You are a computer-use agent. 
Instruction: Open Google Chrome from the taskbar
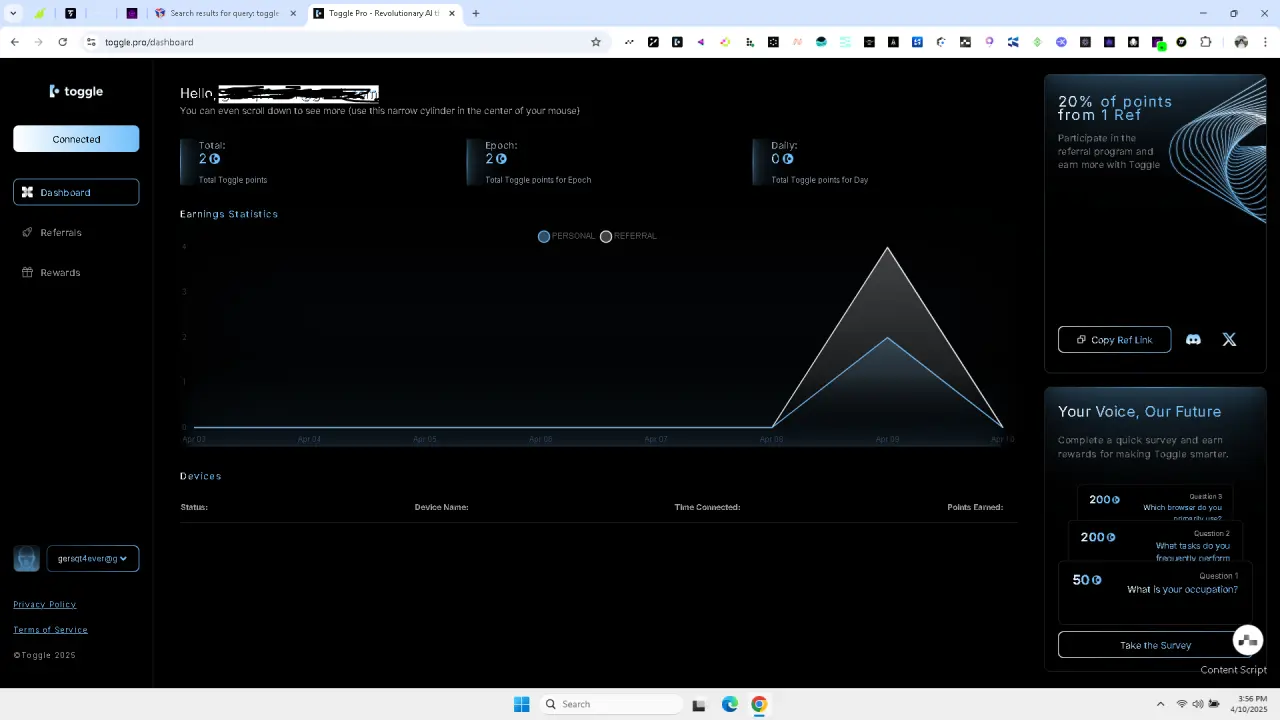click(759, 704)
